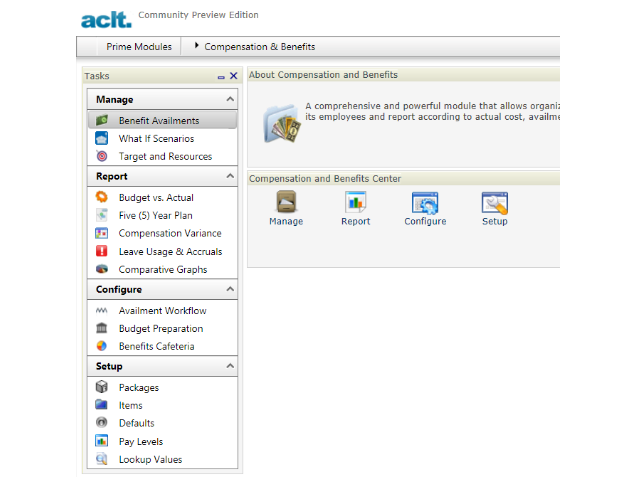Viewport: 640px width, 480px height.
Task: Collapse the Report section chevron
Action: pos(230,176)
